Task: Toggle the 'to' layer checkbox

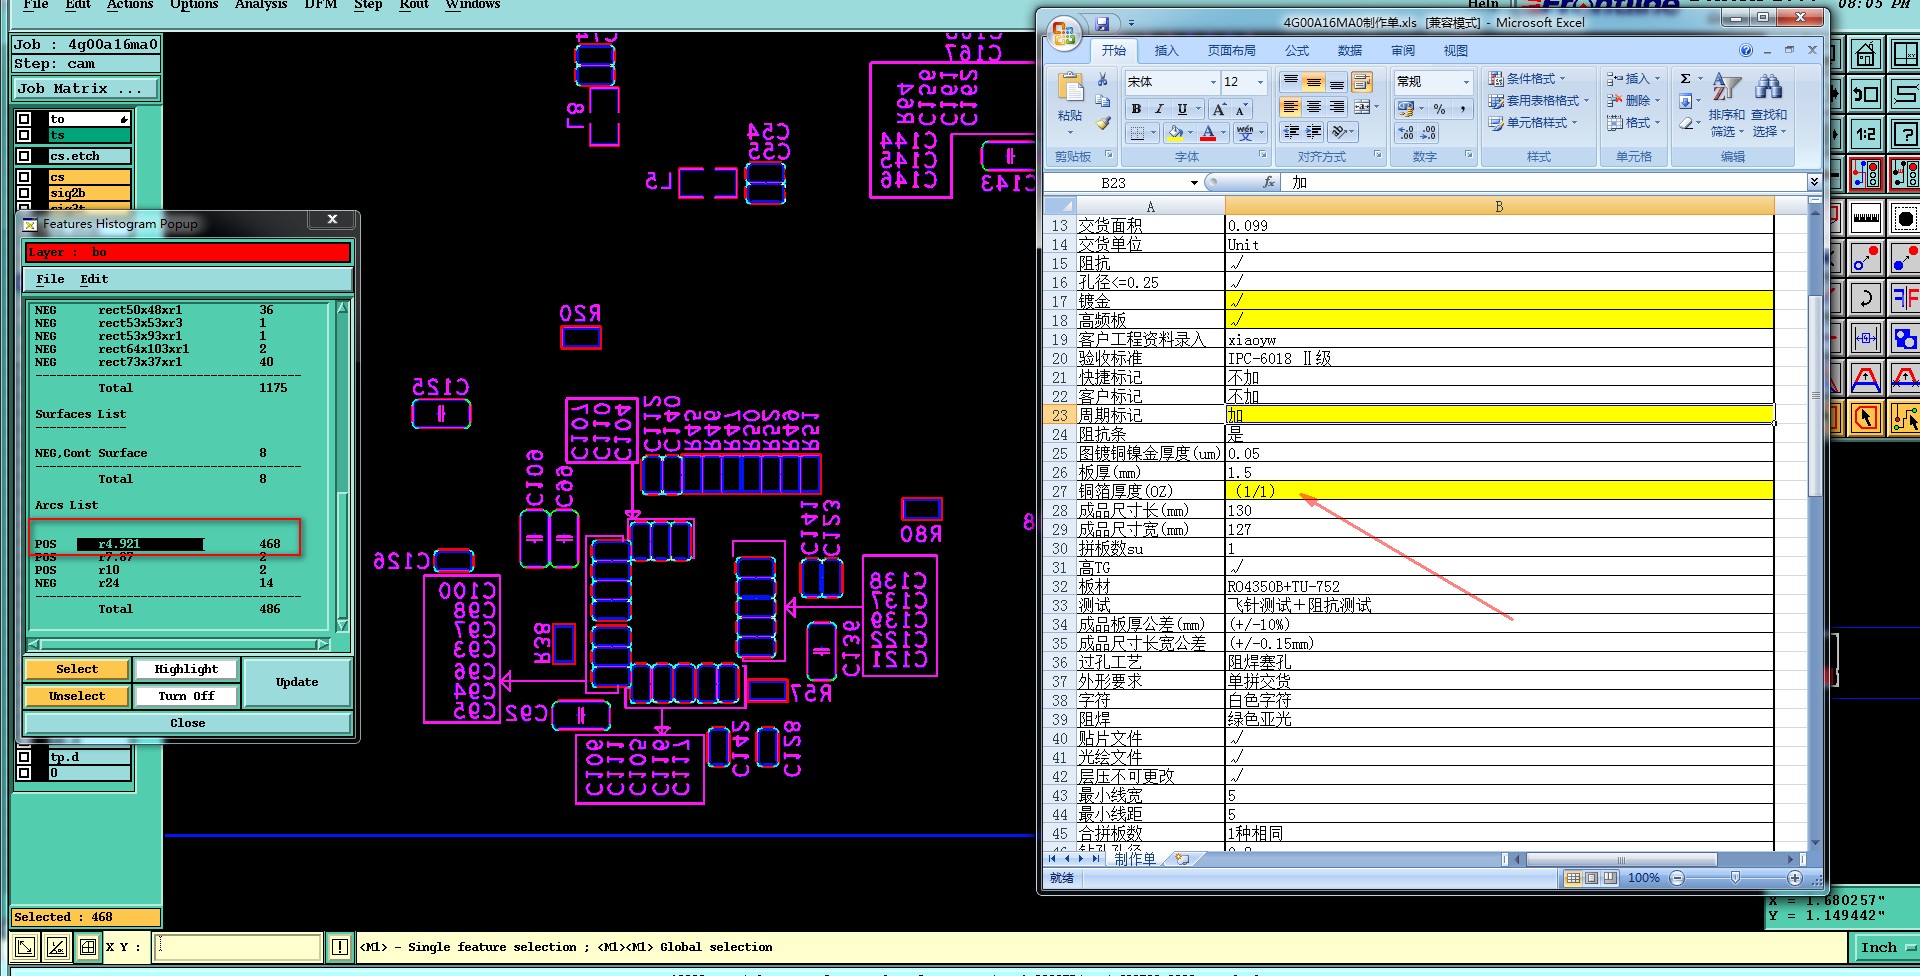Action: point(24,119)
